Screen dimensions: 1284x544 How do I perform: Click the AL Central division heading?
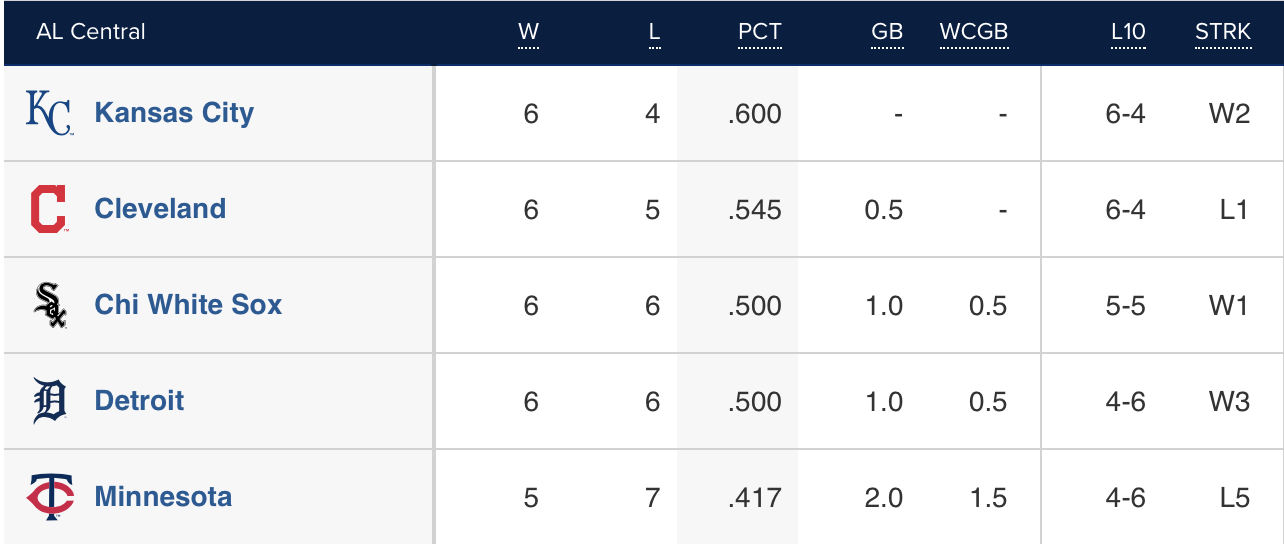(91, 32)
